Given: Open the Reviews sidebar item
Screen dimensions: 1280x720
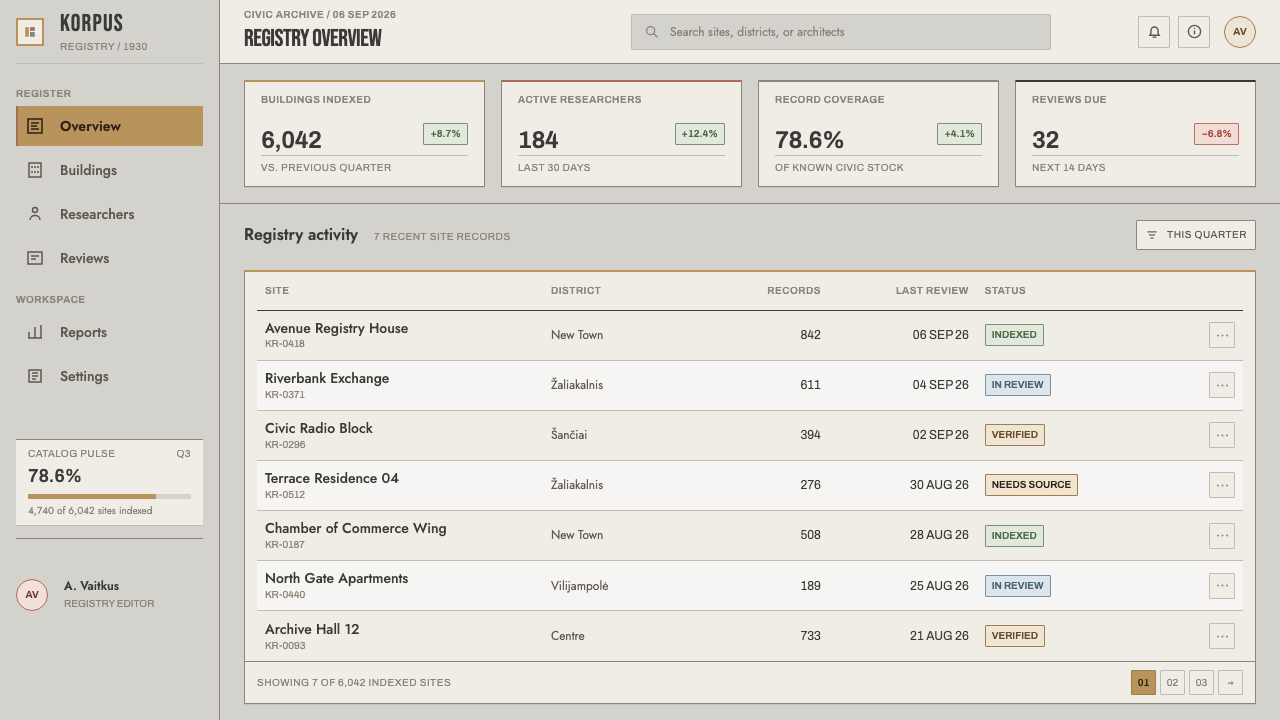Looking at the screenshot, I should [110, 258].
